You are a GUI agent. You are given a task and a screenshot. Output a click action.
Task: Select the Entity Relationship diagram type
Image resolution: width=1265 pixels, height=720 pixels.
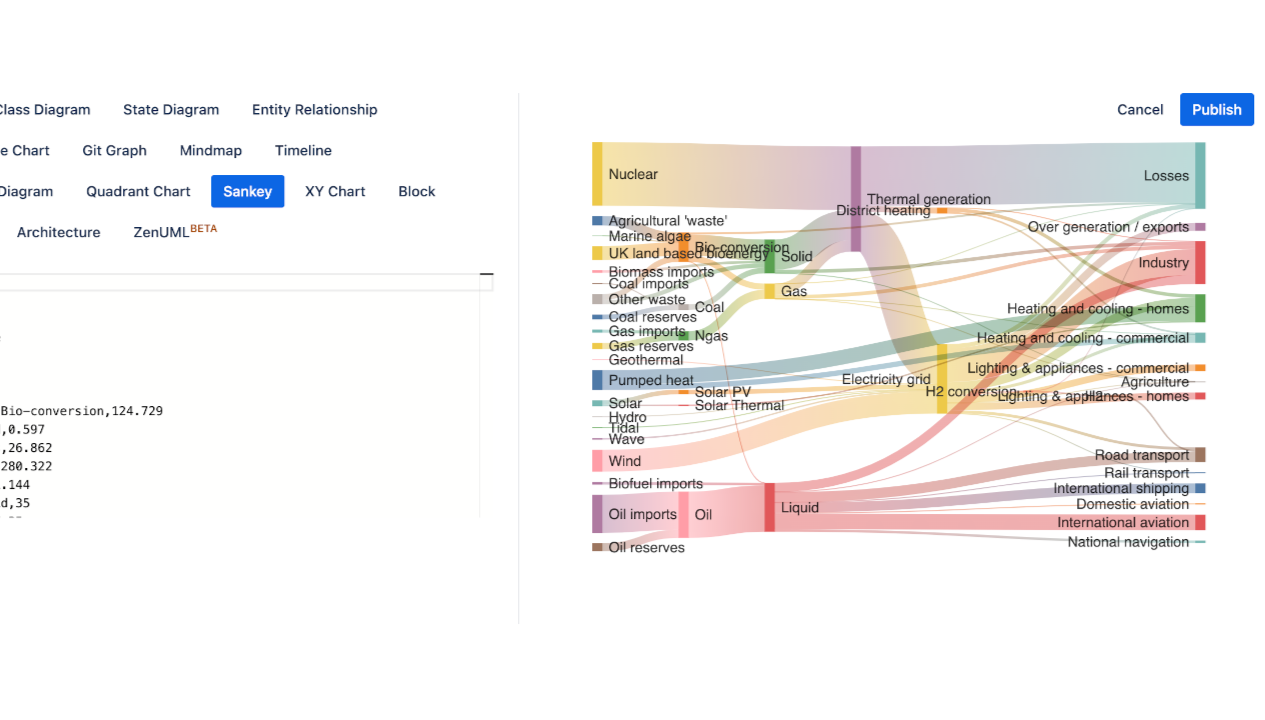pyautogui.click(x=314, y=110)
